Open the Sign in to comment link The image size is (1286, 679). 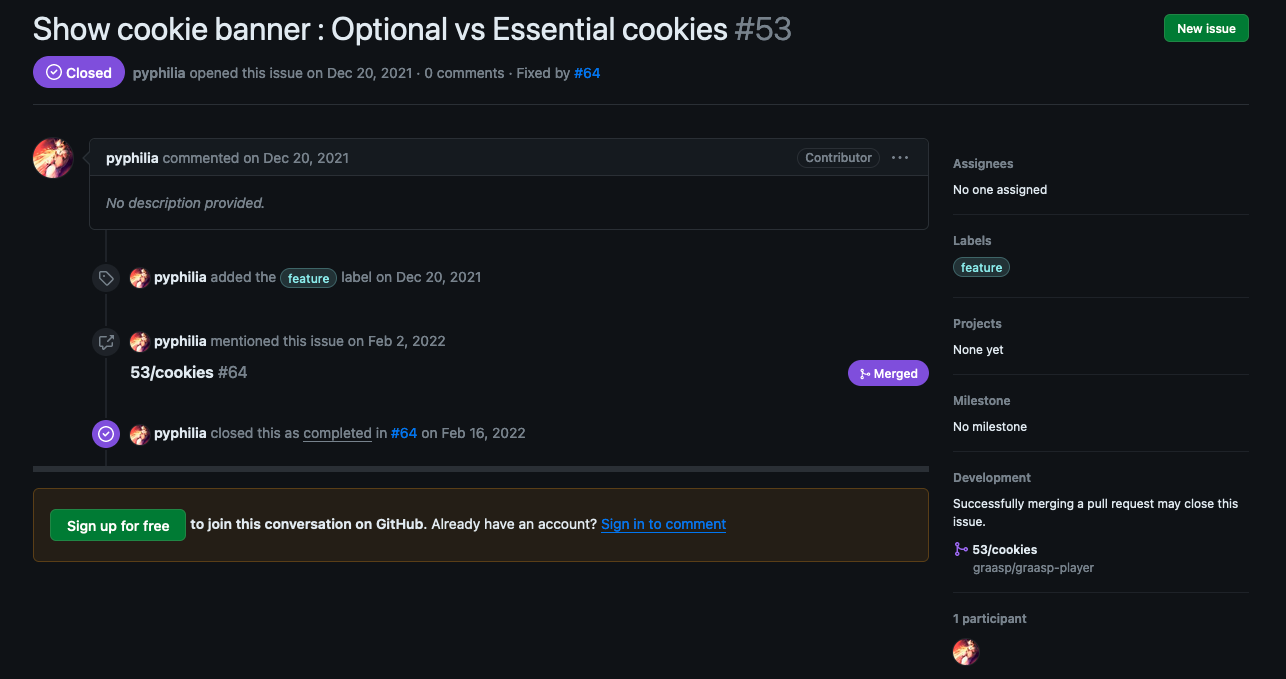pyautogui.click(x=663, y=524)
